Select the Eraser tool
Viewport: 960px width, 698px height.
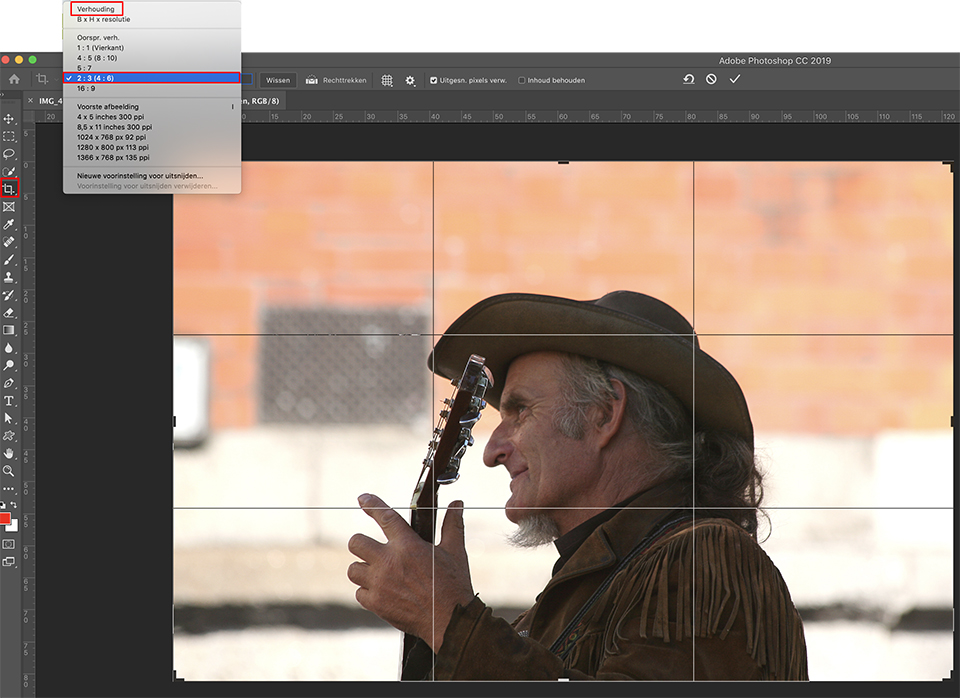point(9,313)
